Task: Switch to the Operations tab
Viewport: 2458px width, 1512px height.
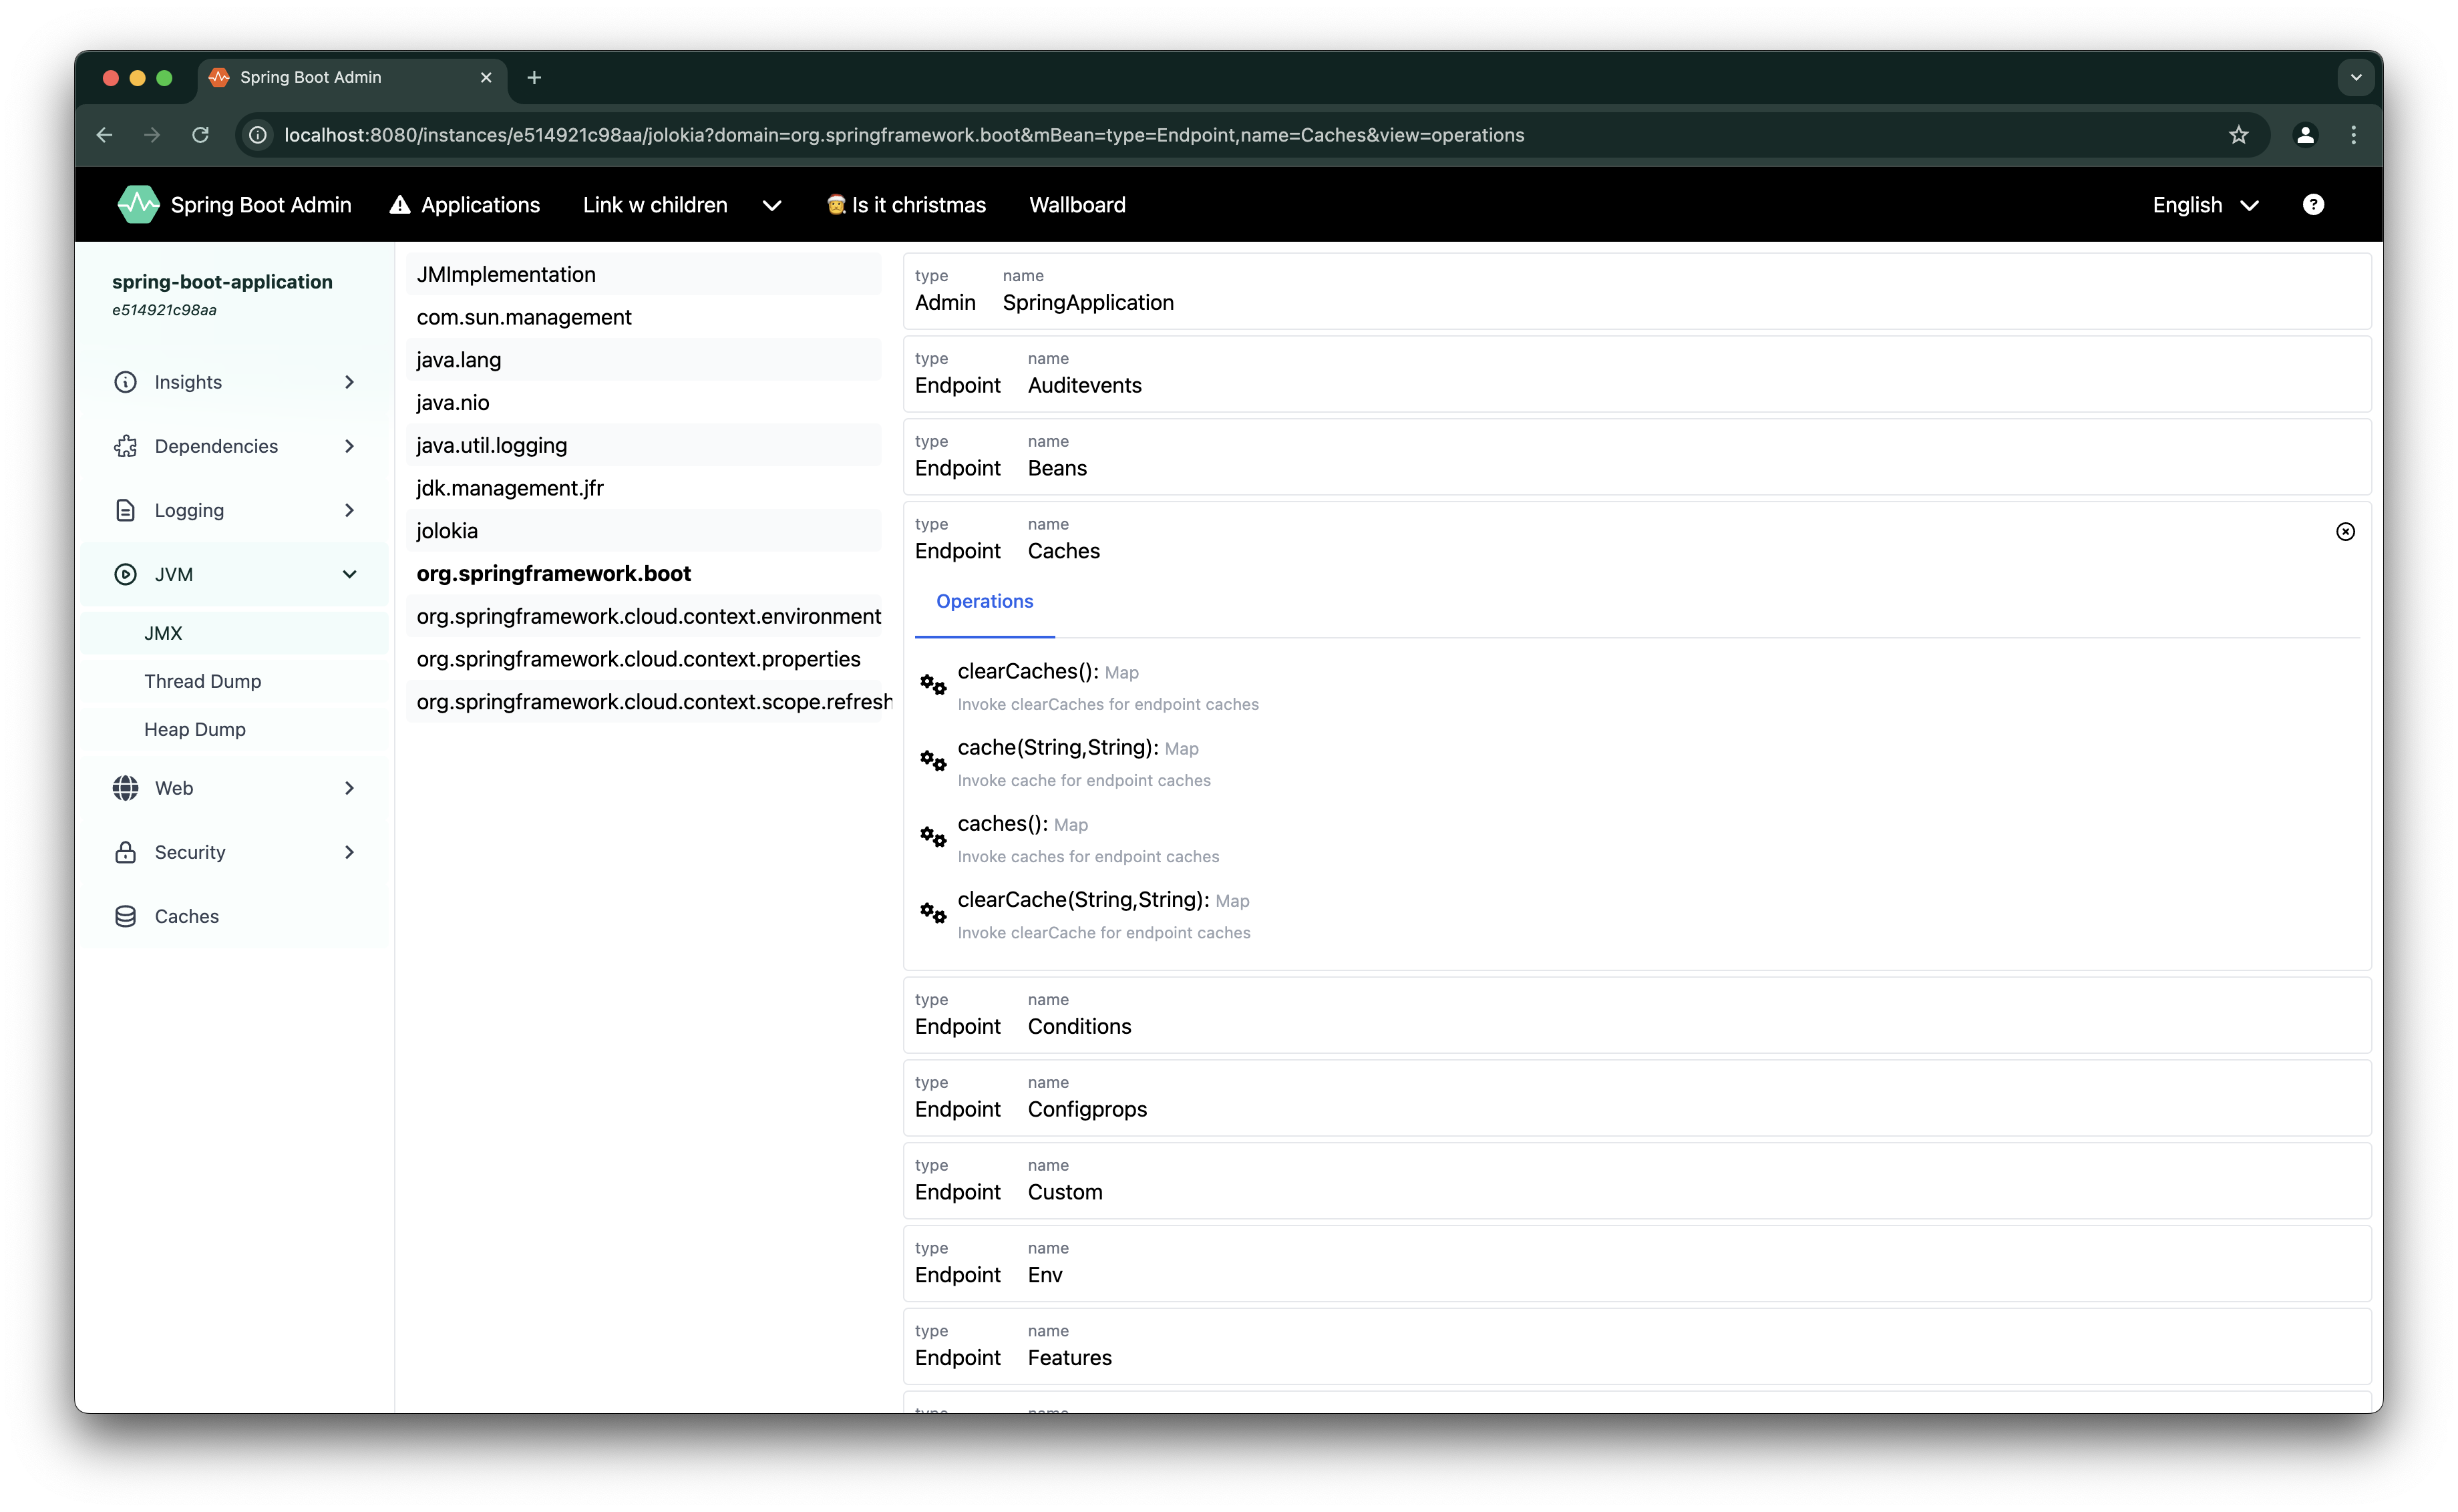Action: pos(985,601)
